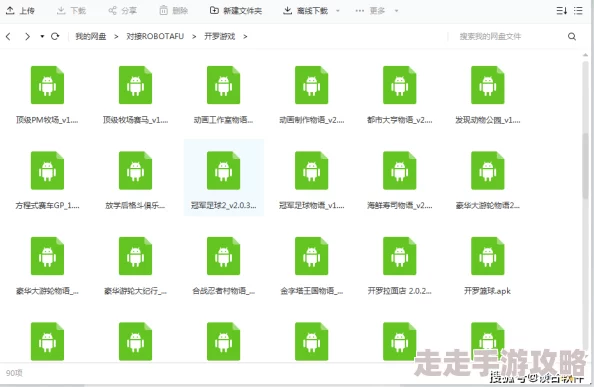Click the 顶级PM牧场_v1... file name
Screen dimensions: 594x387
pyautogui.click(x=47, y=120)
